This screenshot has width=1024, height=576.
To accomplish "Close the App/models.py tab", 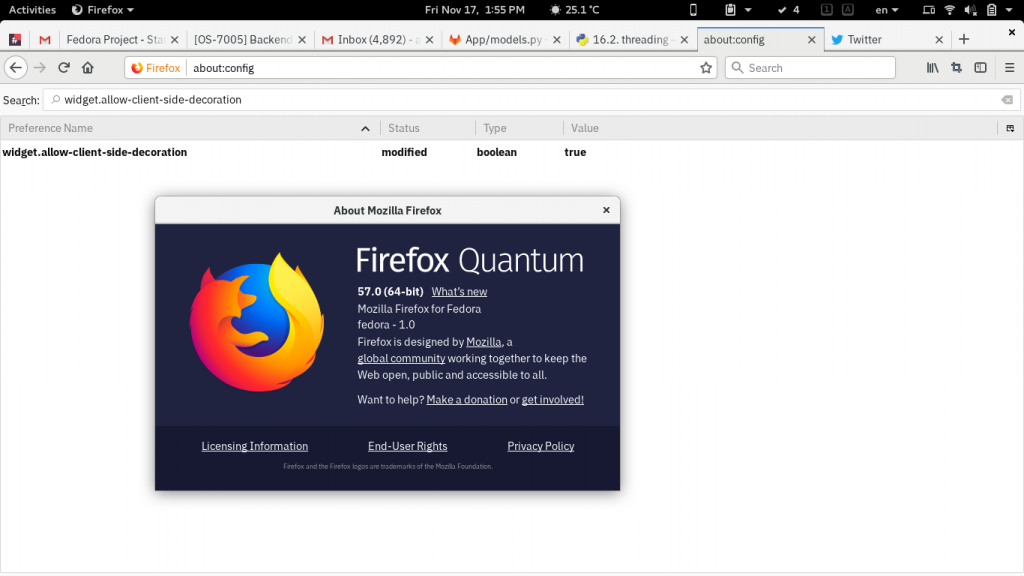I will pos(556,40).
